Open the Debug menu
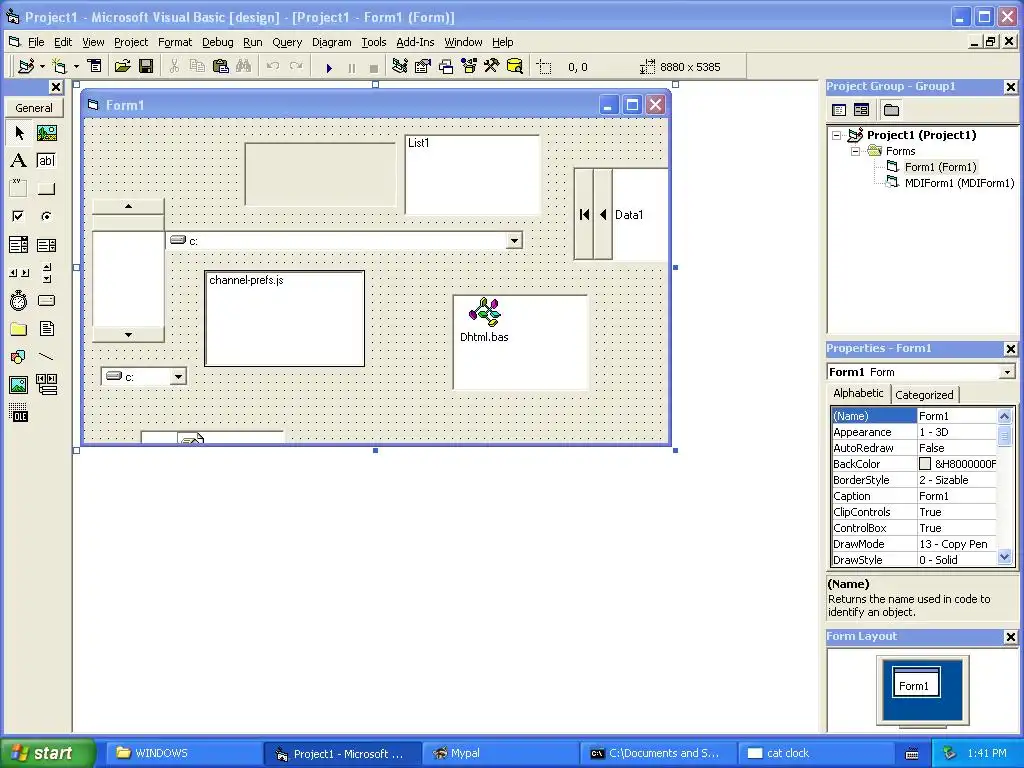1024x768 pixels. click(x=217, y=42)
